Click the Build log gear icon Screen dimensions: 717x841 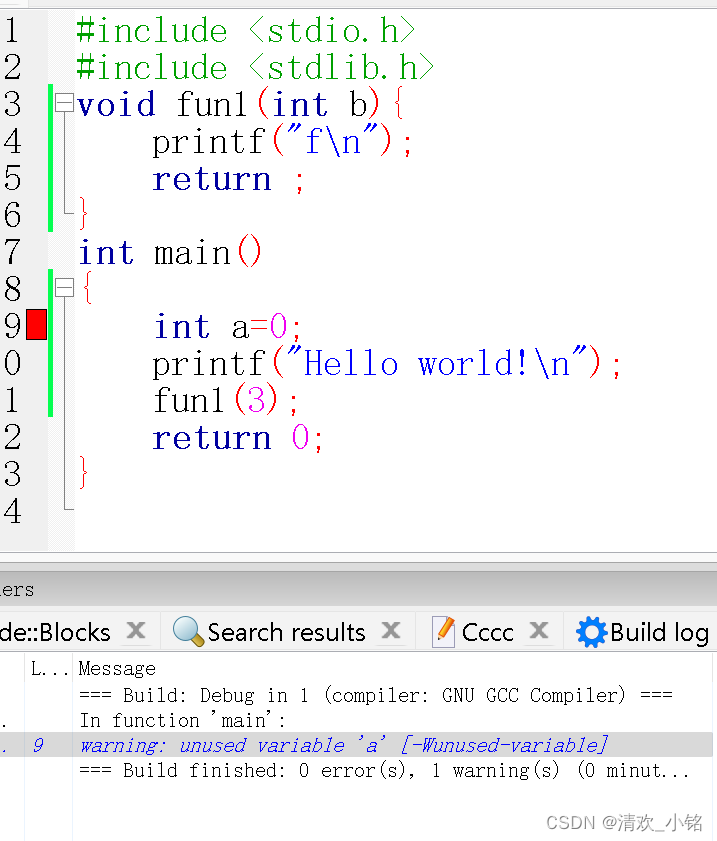[591, 632]
